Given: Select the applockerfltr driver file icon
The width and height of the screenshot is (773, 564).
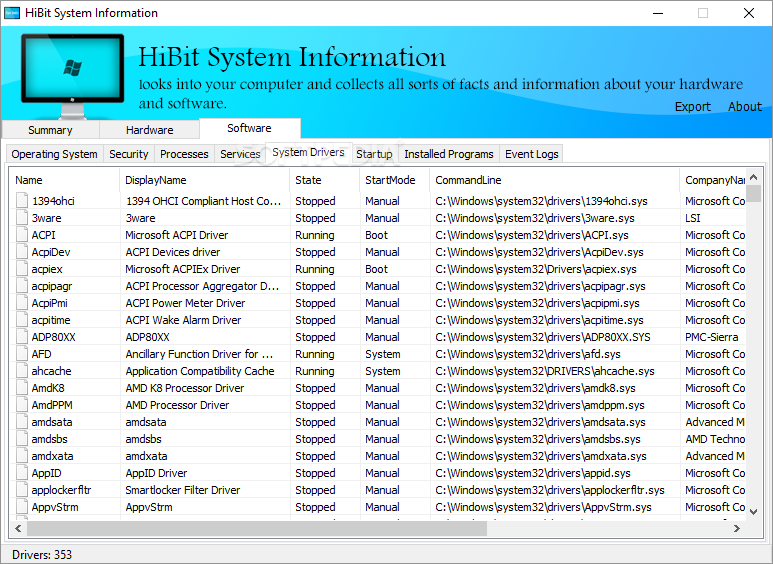Looking at the screenshot, I should (x=22, y=490).
